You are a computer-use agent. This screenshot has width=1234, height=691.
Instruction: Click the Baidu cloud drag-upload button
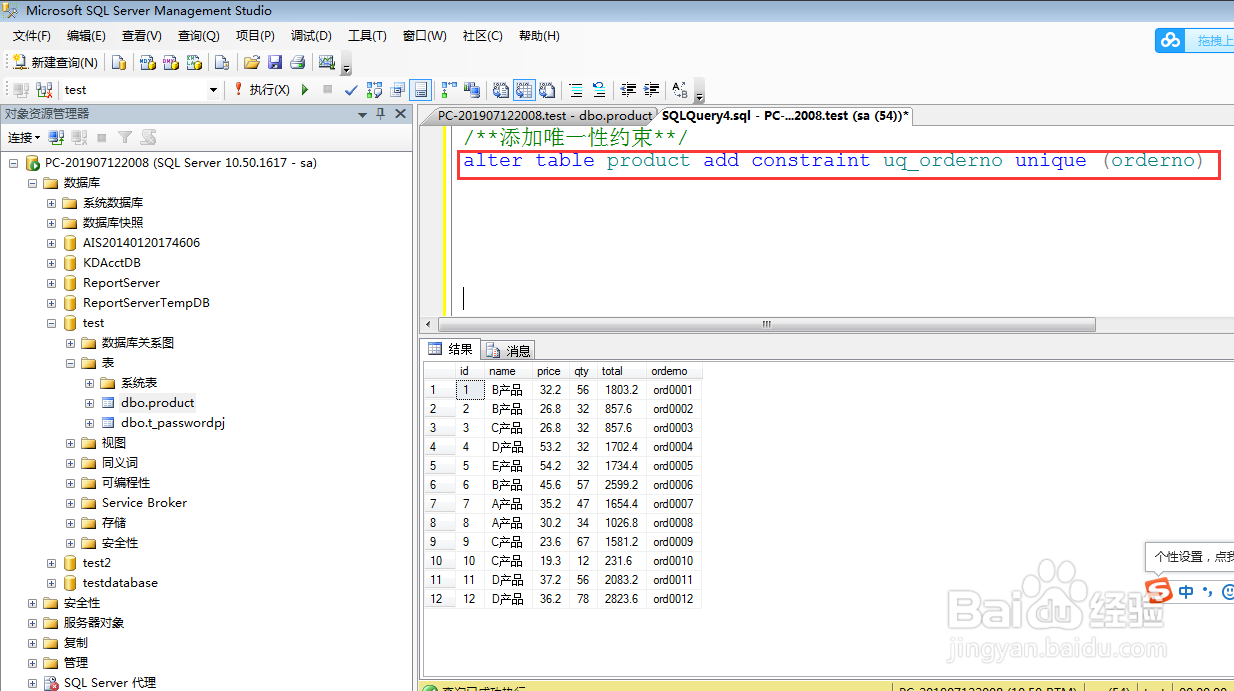click(1194, 40)
